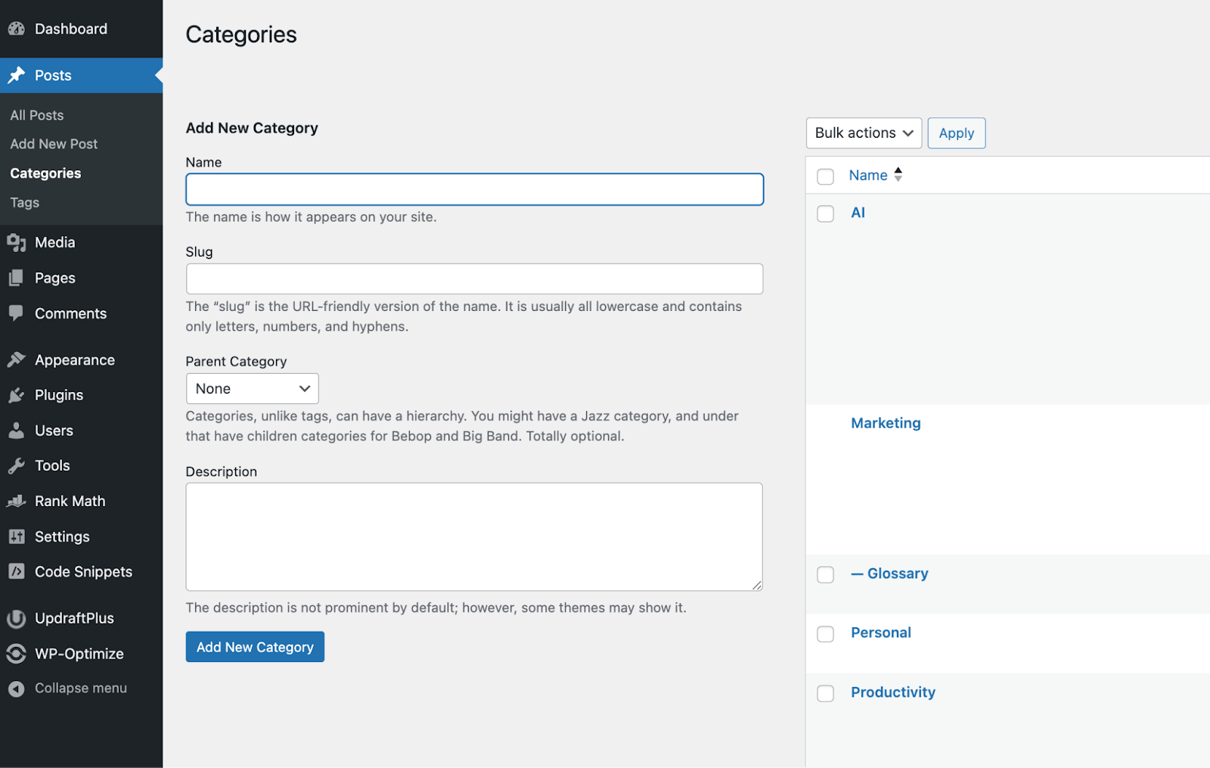Open the Tags menu item
The height and width of the screenshot is (768, 1210).
[x=24, y=202]
